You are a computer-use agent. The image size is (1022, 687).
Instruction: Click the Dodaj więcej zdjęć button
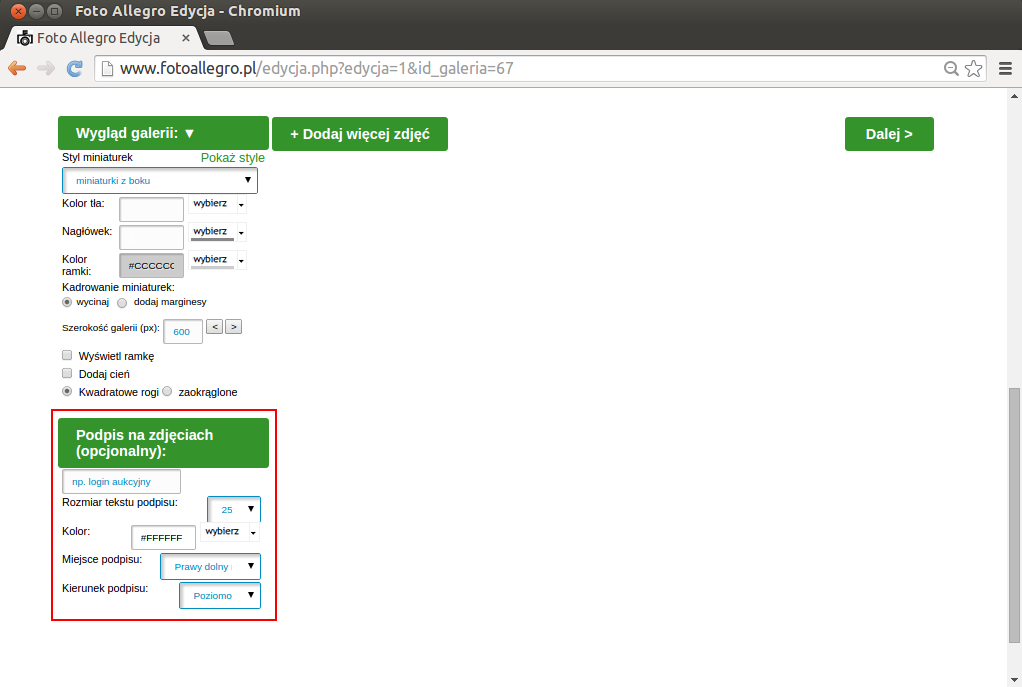pos(360,134)
